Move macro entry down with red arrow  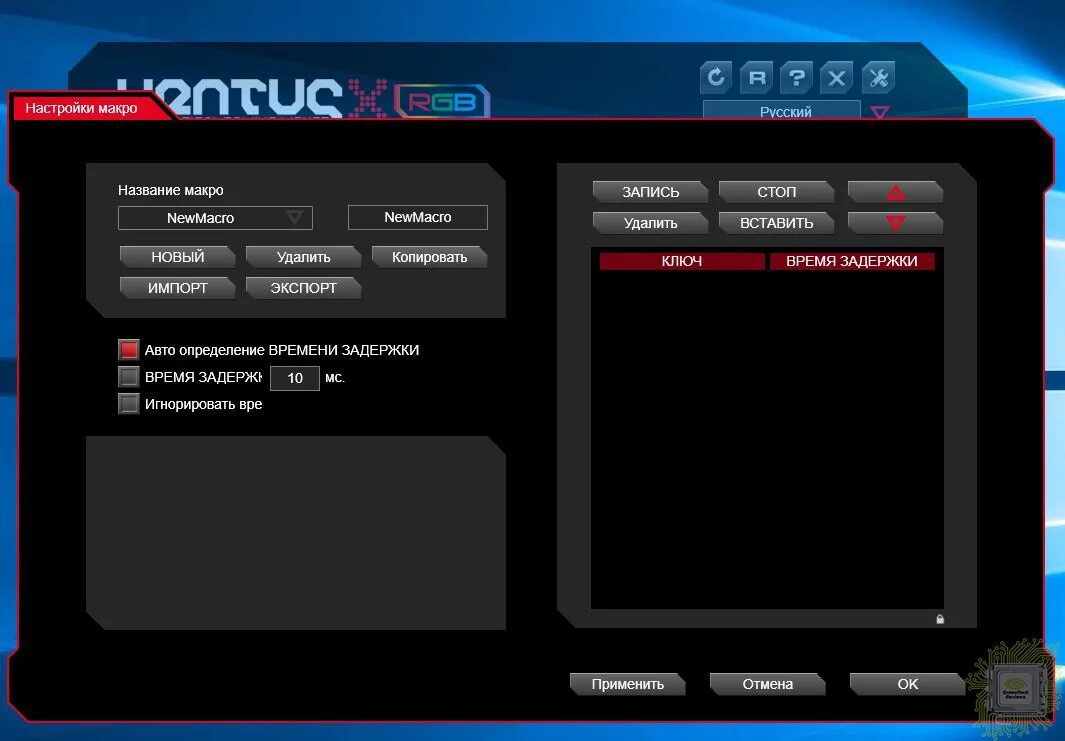coord(895,223)
